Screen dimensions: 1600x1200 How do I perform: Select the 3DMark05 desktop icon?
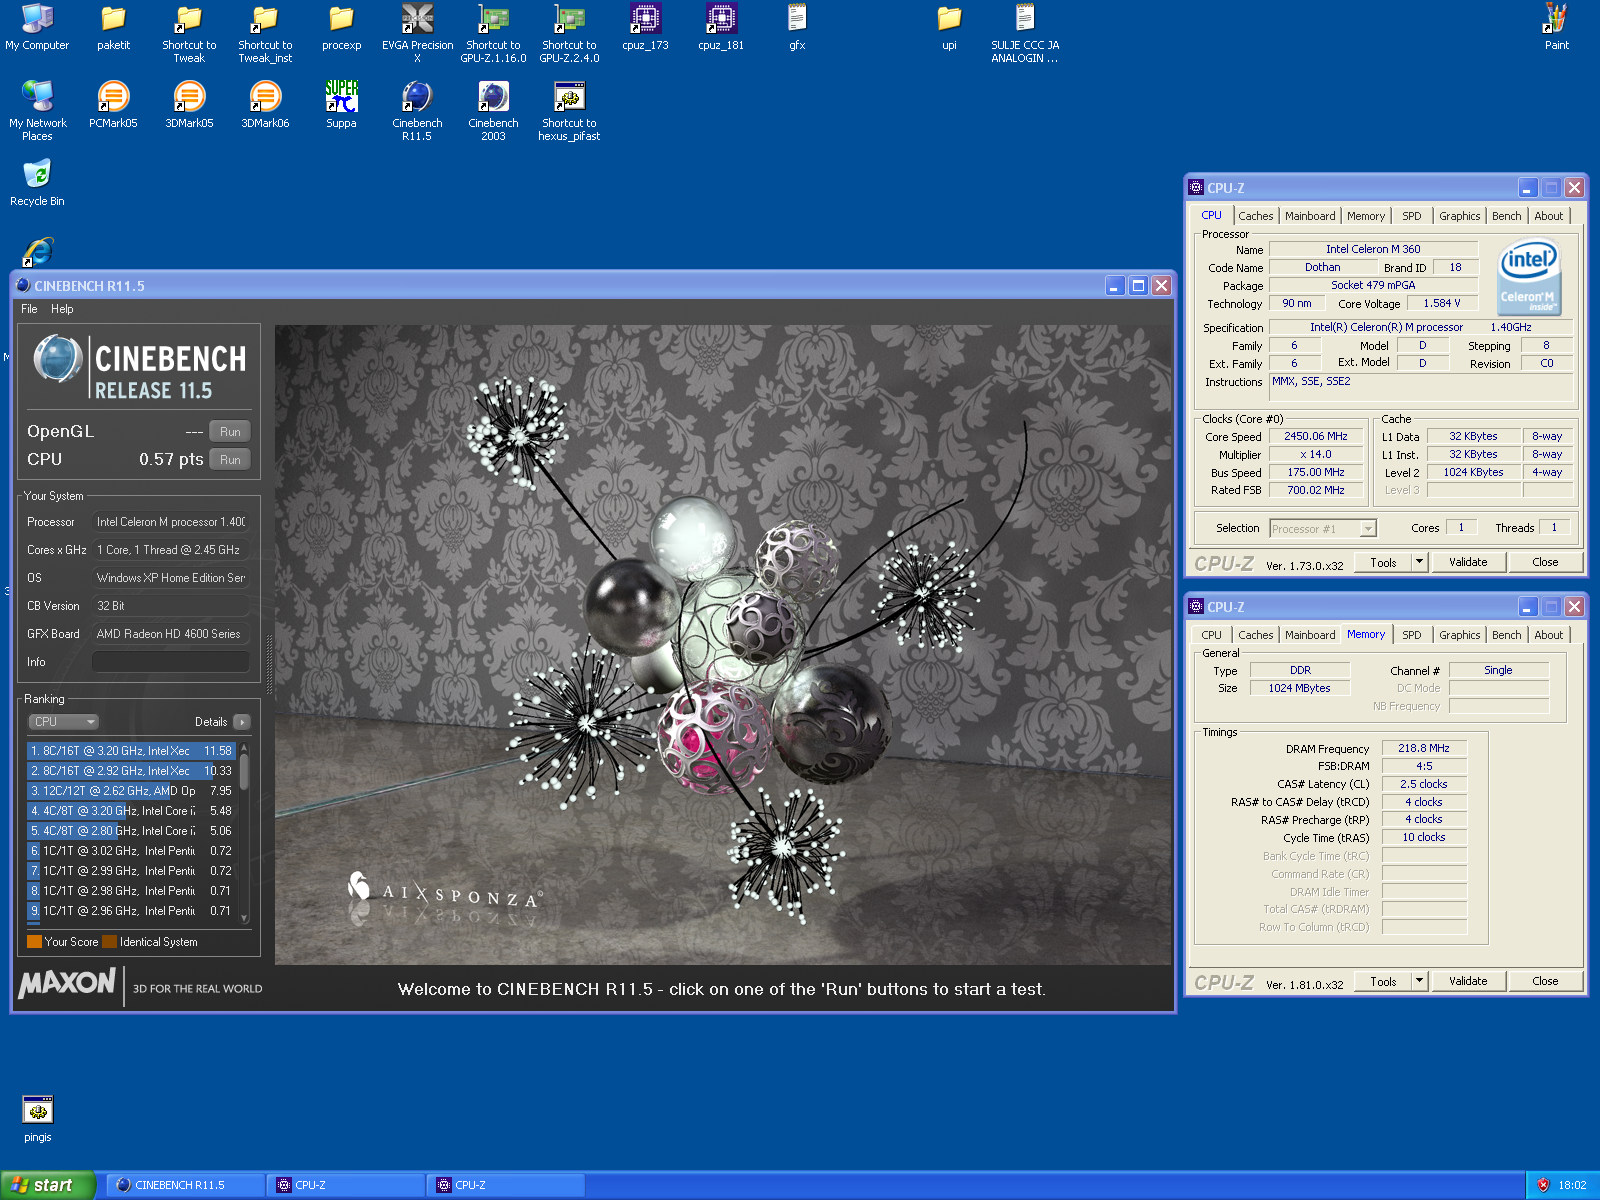189,105
